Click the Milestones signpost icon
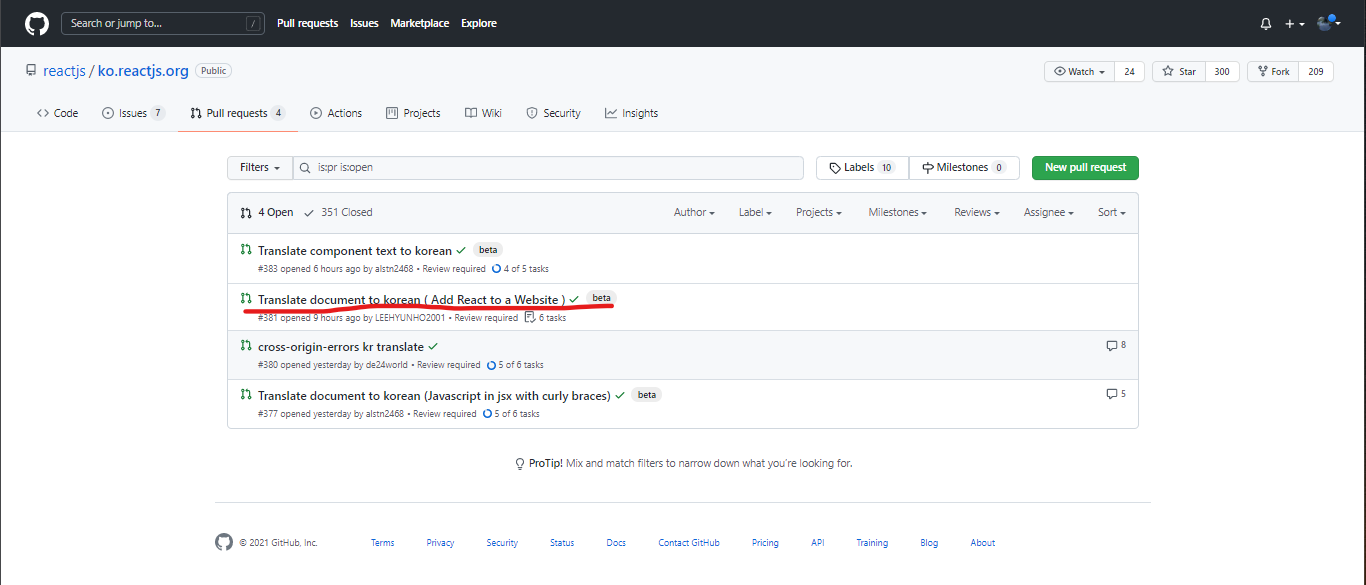This screenshot has height=585, width=1366. pyautogui.click(x=926, y=167)
